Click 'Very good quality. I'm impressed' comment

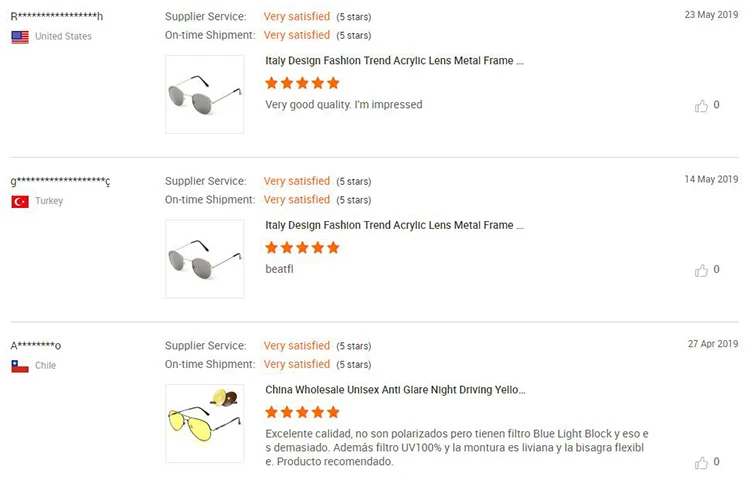point(344,105)
